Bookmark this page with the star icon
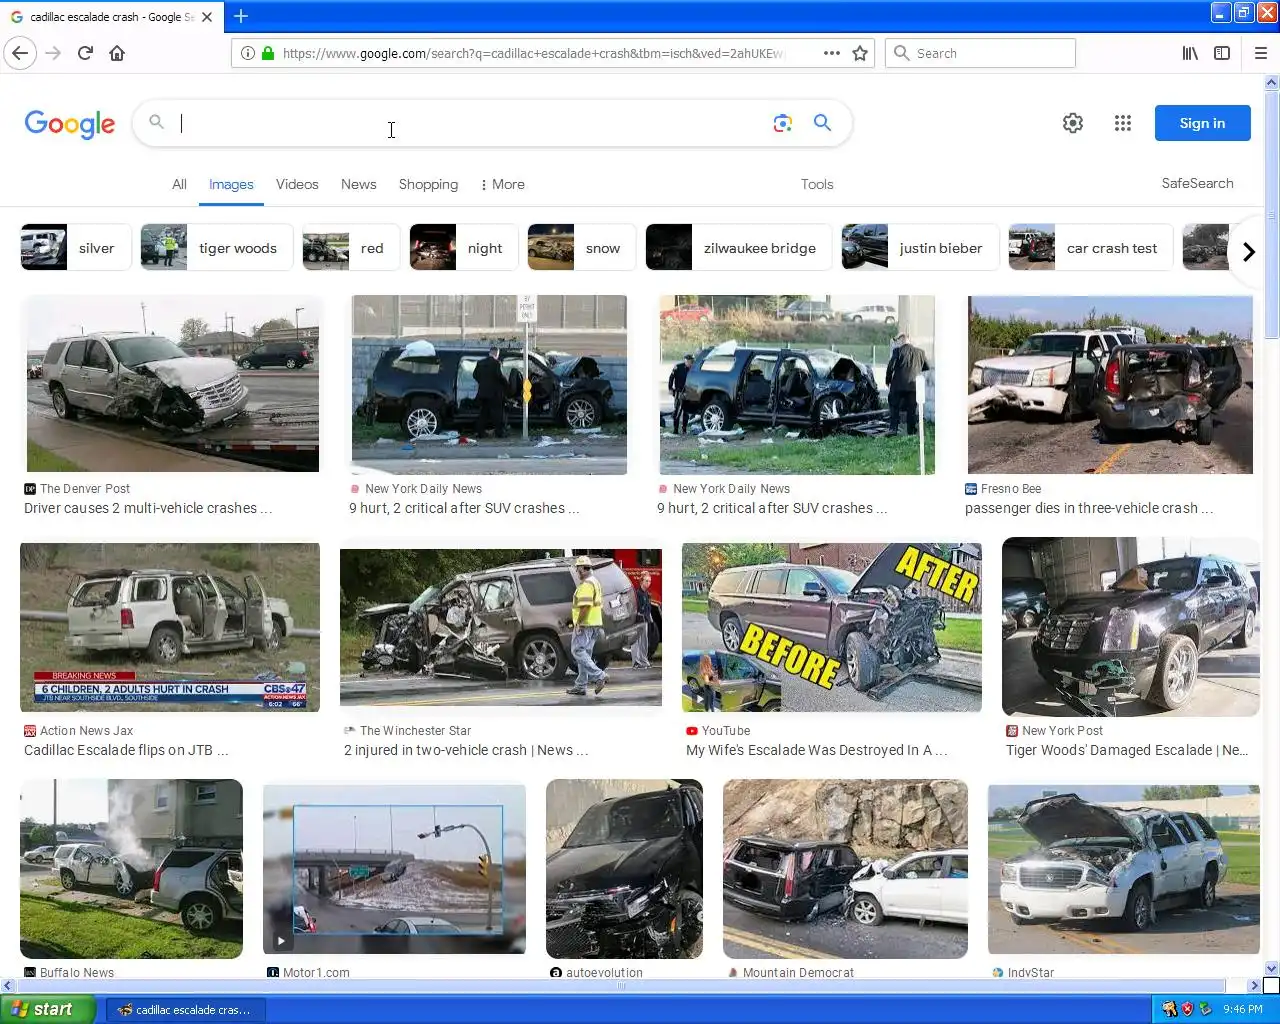This screenshot has height=1024, width=1280. 860,53
